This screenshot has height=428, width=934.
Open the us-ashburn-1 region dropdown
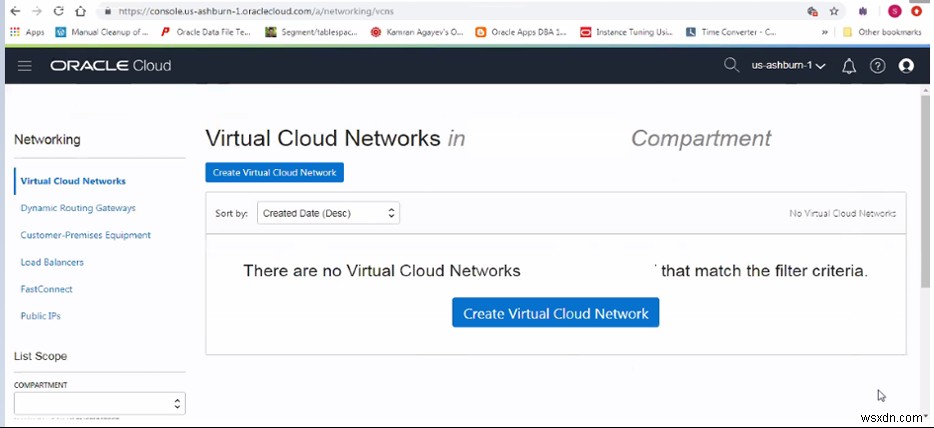tap(788, 66)
